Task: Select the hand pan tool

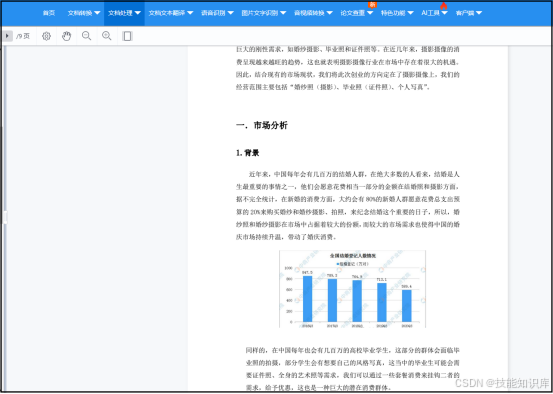Action: (x=66, y=36)
